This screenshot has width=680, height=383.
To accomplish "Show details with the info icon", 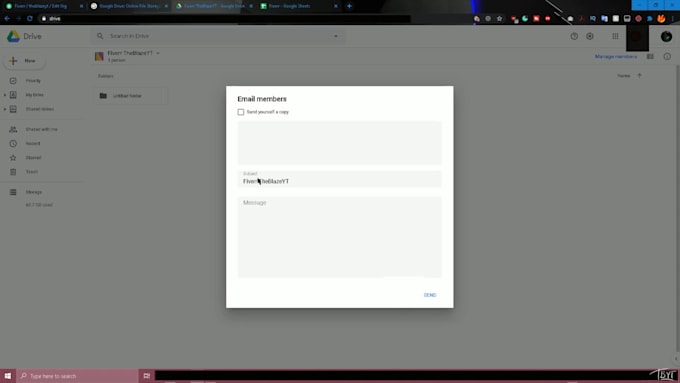I will click(667, 56).
